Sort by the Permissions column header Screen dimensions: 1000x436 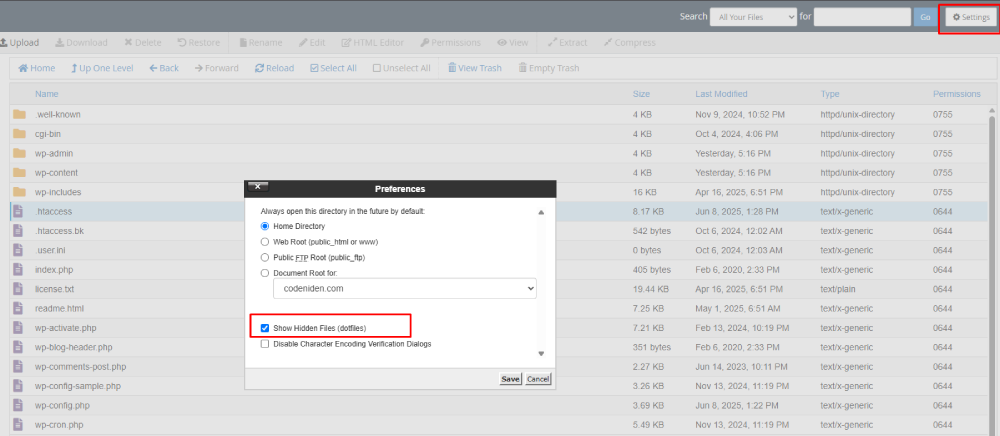(x=957, y=94)
